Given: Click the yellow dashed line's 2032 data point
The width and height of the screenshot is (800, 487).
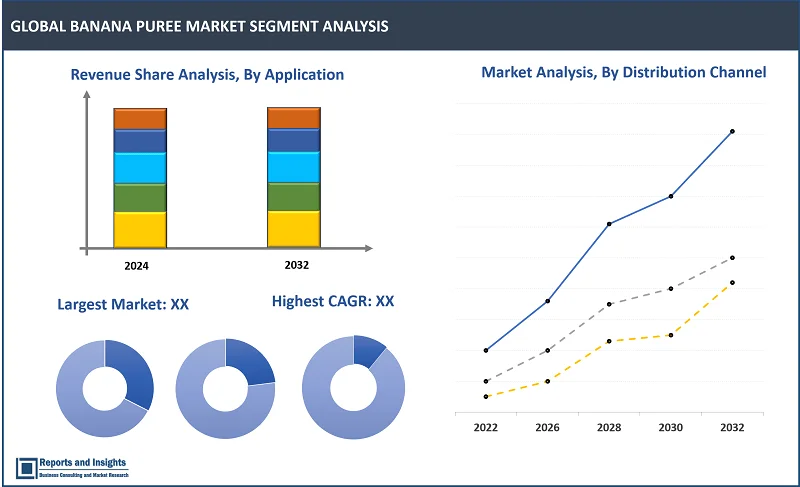Looking at the screenshot, I should (732, 283).
